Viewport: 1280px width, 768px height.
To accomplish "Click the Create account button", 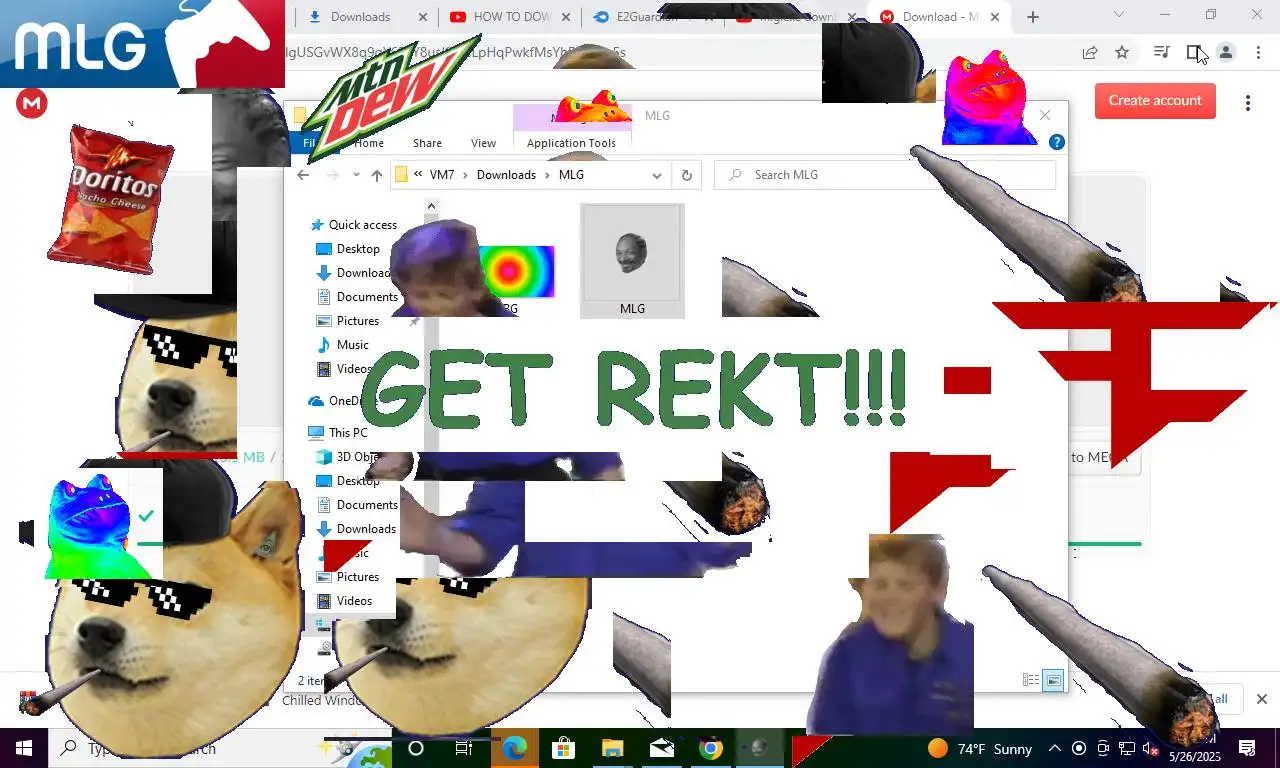I will (x=1155, y=101).
